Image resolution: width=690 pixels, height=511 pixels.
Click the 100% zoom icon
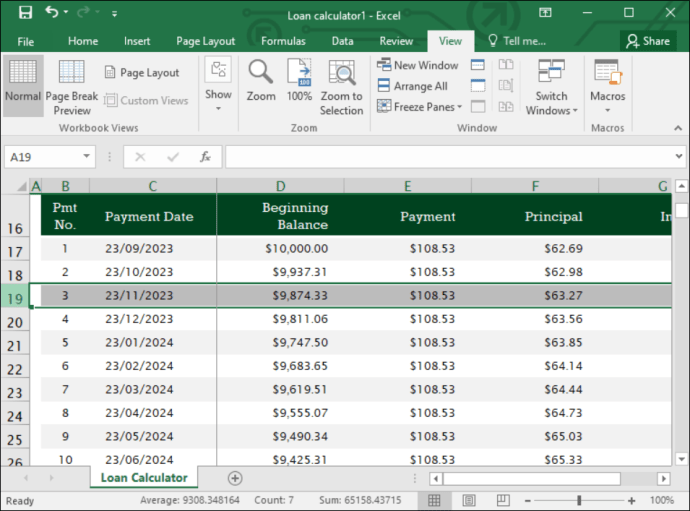(x=299, y=72)
